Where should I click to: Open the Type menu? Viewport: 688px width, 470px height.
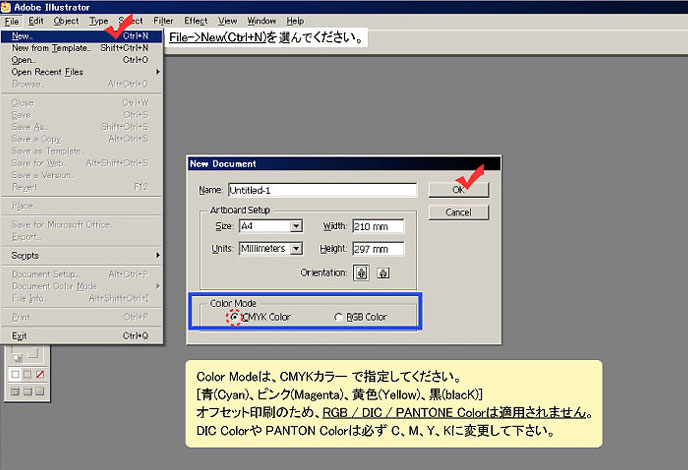[99, 21]
